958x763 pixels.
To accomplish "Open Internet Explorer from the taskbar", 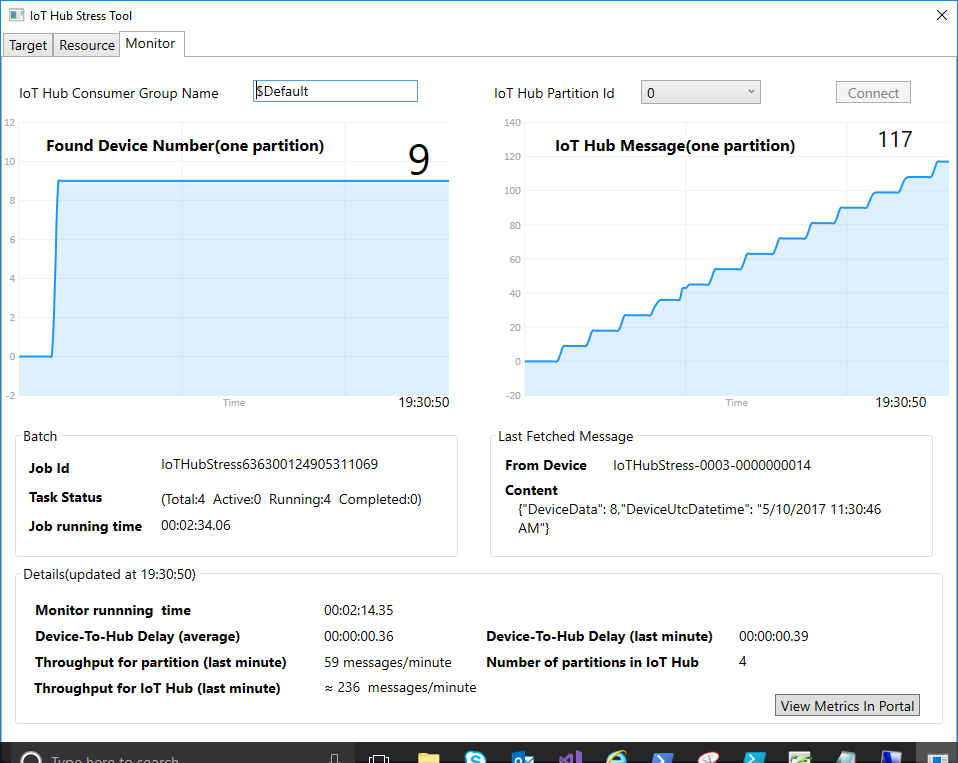I will tap(616, 758).
